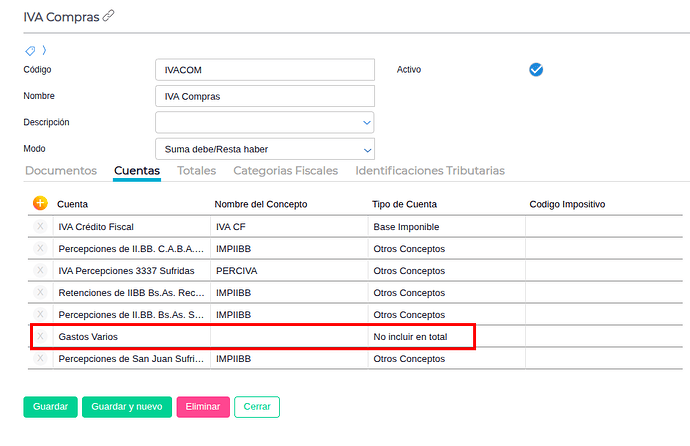Click the pink Eliminar button
Viewport: 690px width, 446px height.
[203, 407]
